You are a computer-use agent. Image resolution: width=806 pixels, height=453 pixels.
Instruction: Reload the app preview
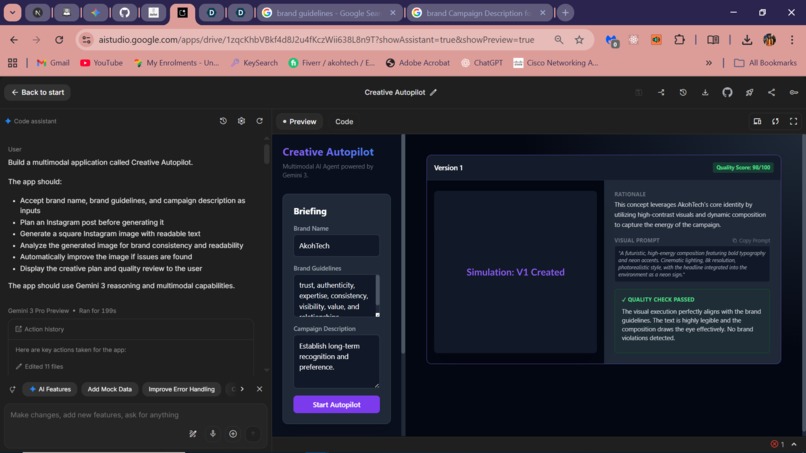(775, 121)
